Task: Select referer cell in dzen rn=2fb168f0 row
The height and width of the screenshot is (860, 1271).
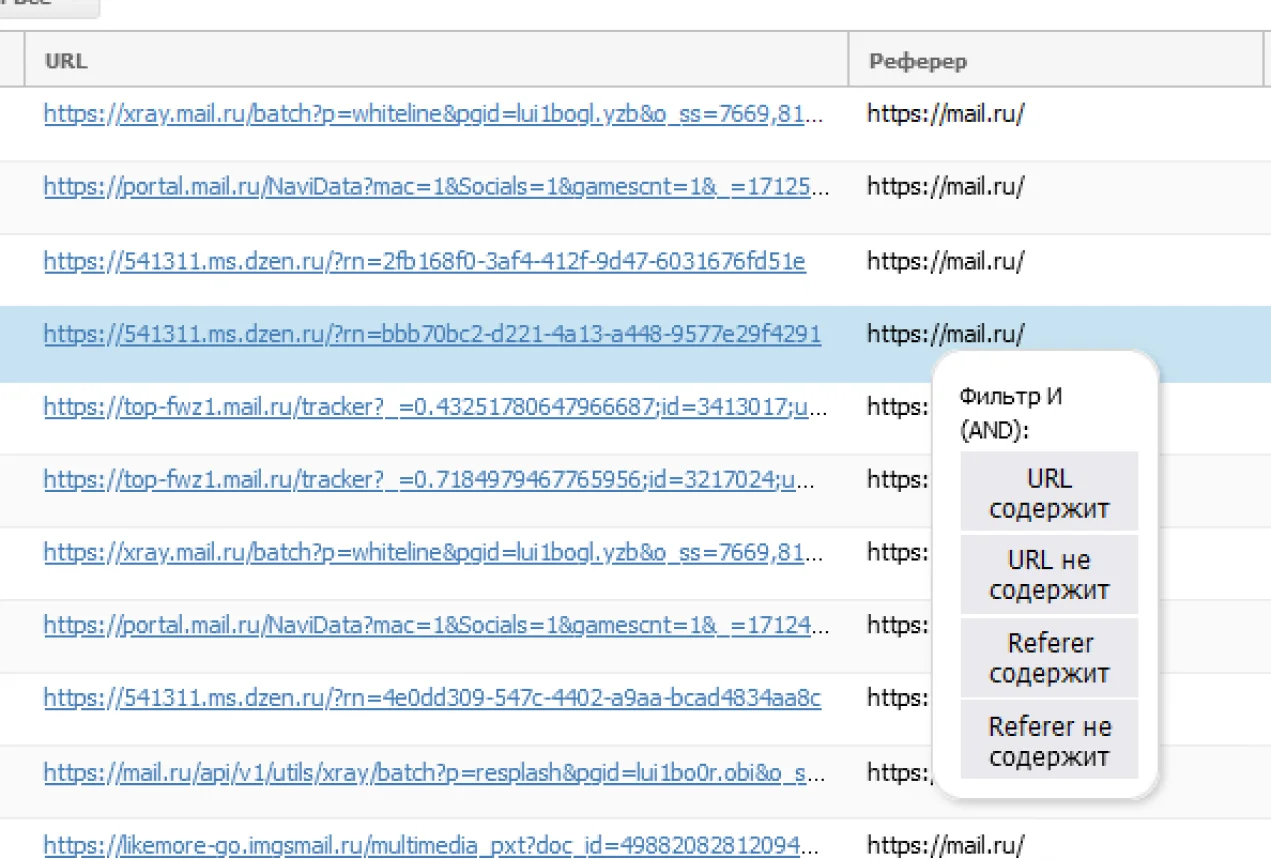Action: click(x=946, y=261)
